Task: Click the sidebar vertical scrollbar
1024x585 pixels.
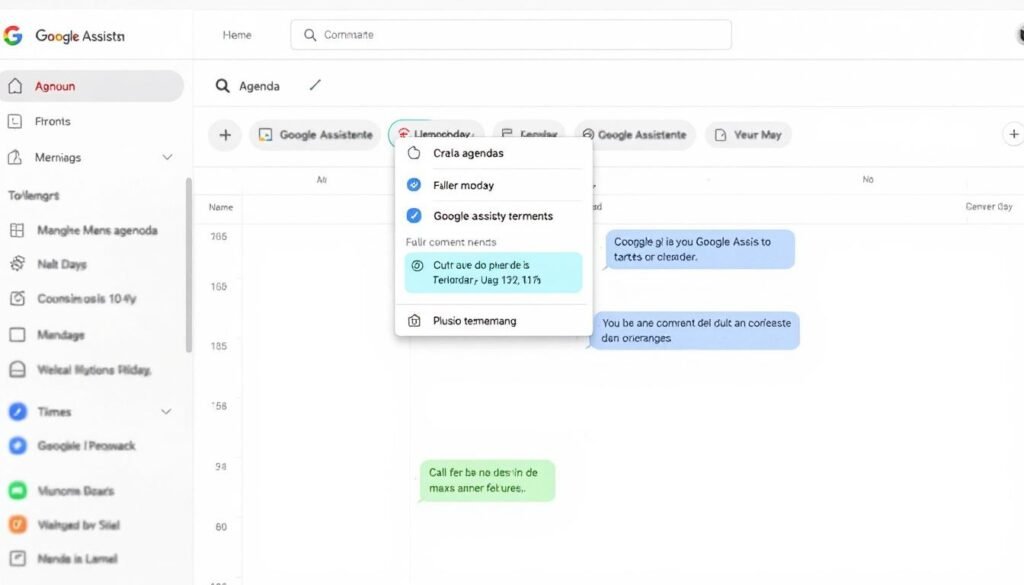Action: (189, 265)
